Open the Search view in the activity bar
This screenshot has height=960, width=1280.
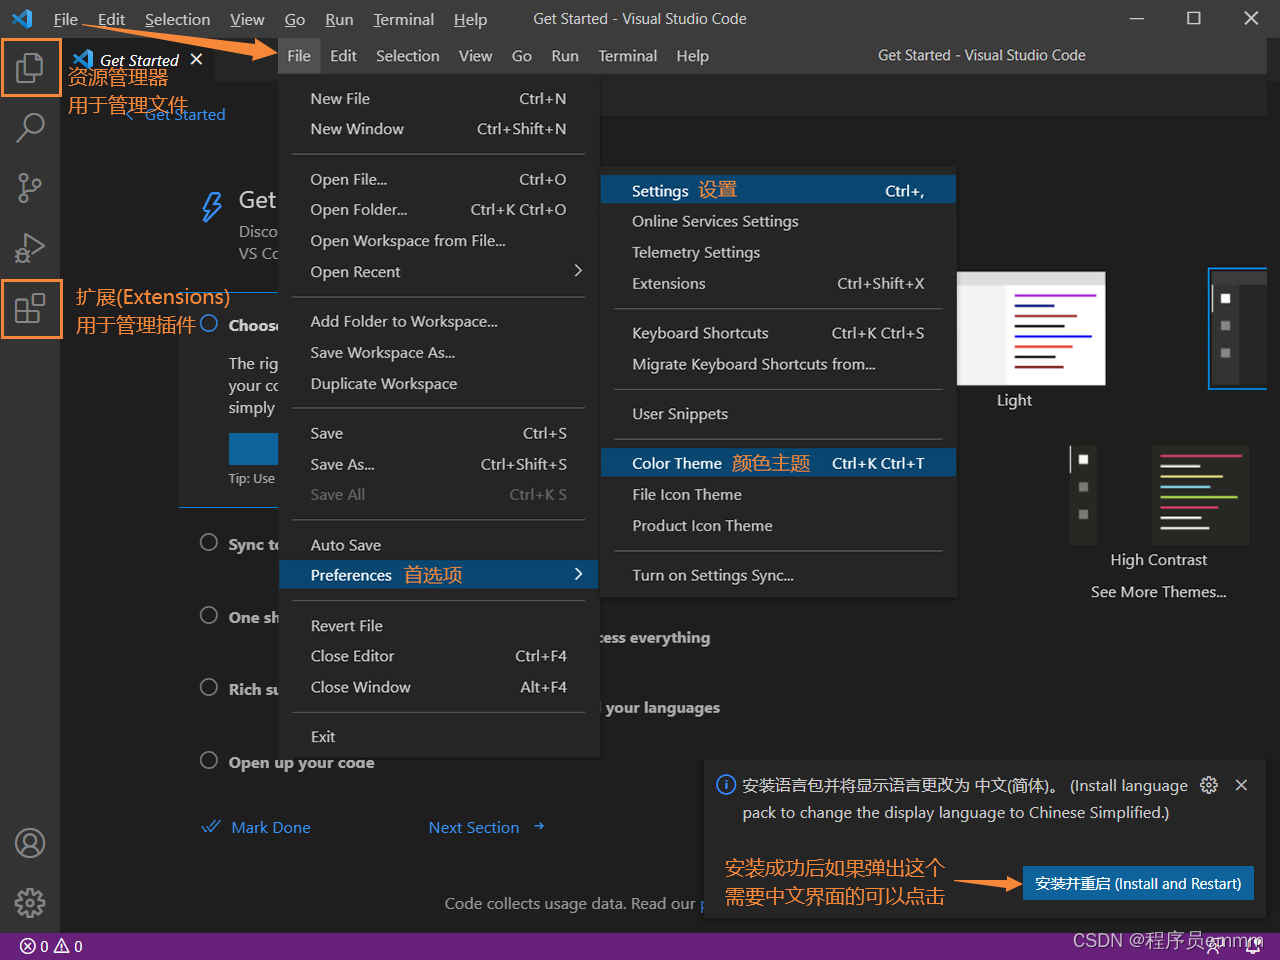[x=30, y=127]
